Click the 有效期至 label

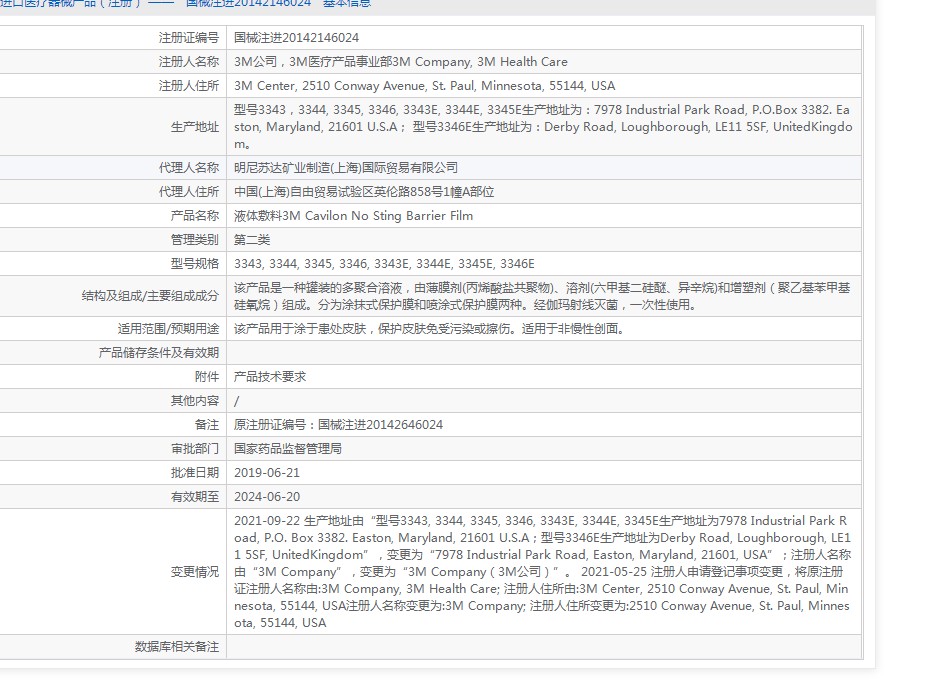point(195,496)
